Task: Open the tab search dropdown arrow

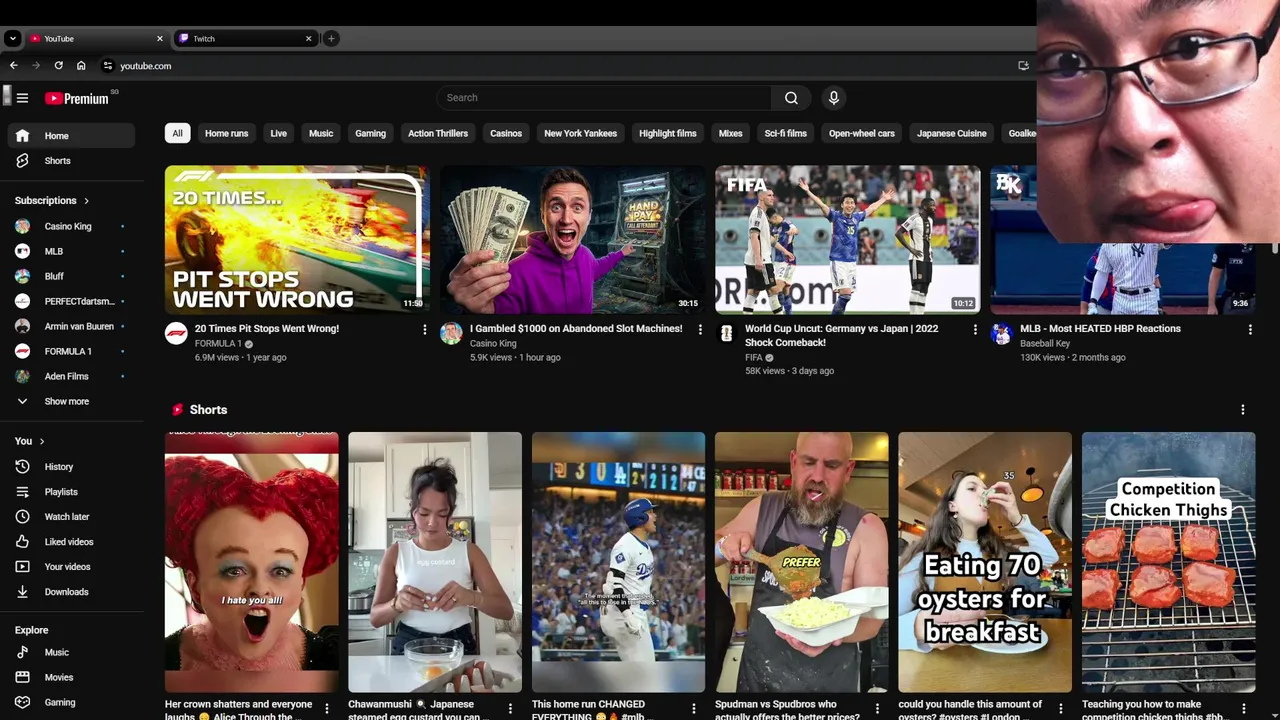Action: (x=12, y=39)
